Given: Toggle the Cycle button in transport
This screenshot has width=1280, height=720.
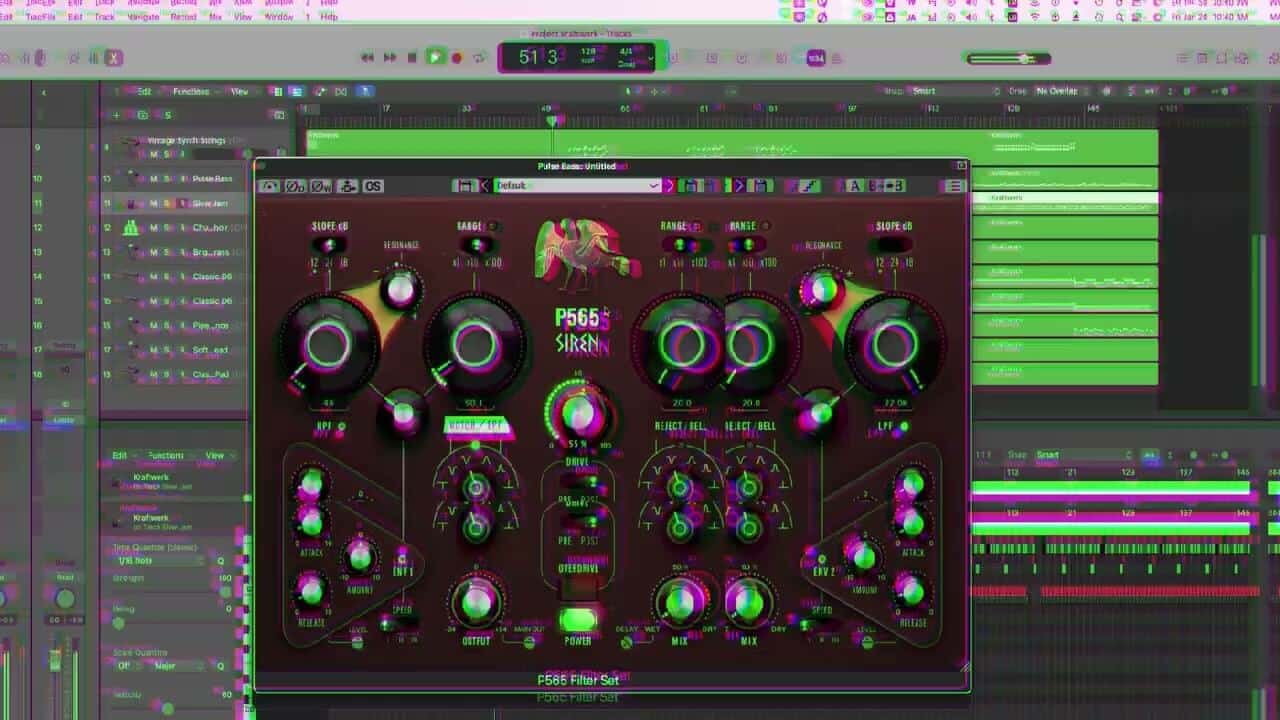Looking at the screenshot, I should pos(479,58).
